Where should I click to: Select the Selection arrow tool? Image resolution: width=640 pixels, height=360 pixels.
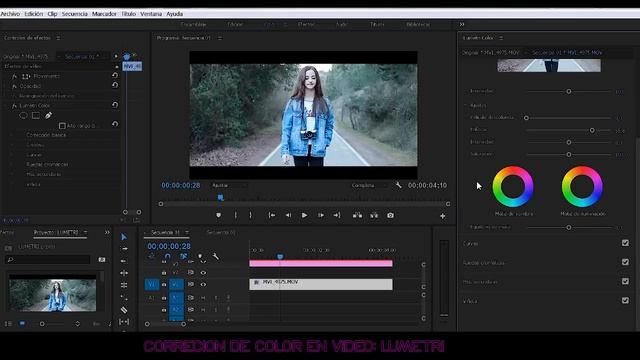coord(124,237)
